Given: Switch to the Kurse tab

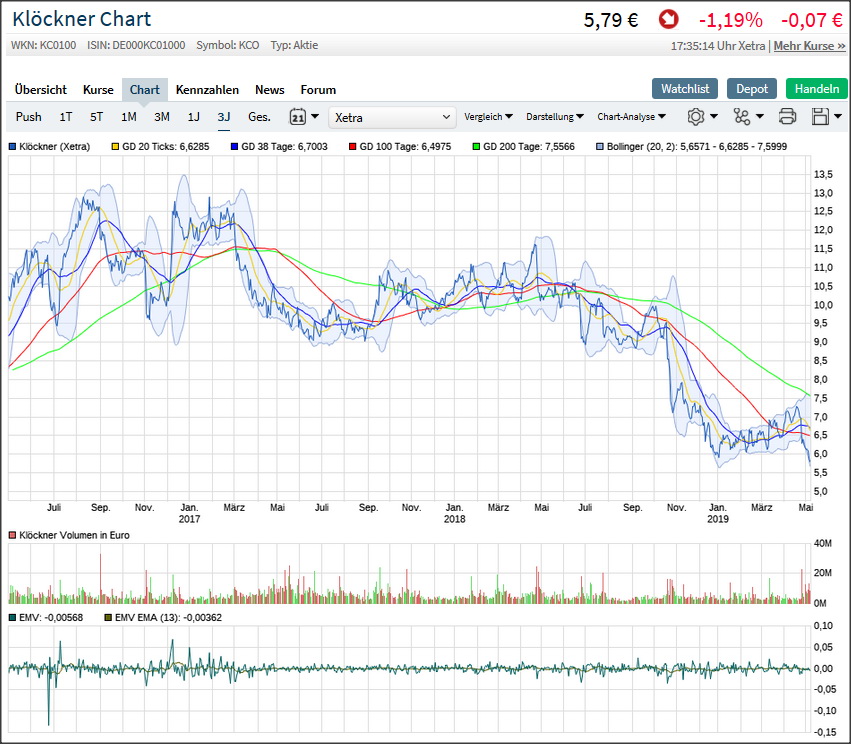Looking at the screenshot, I should pos(98,90).
